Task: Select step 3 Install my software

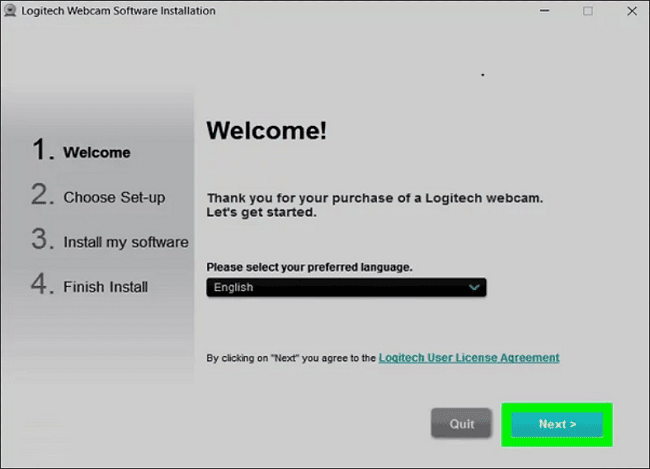Action: point(110,240)
